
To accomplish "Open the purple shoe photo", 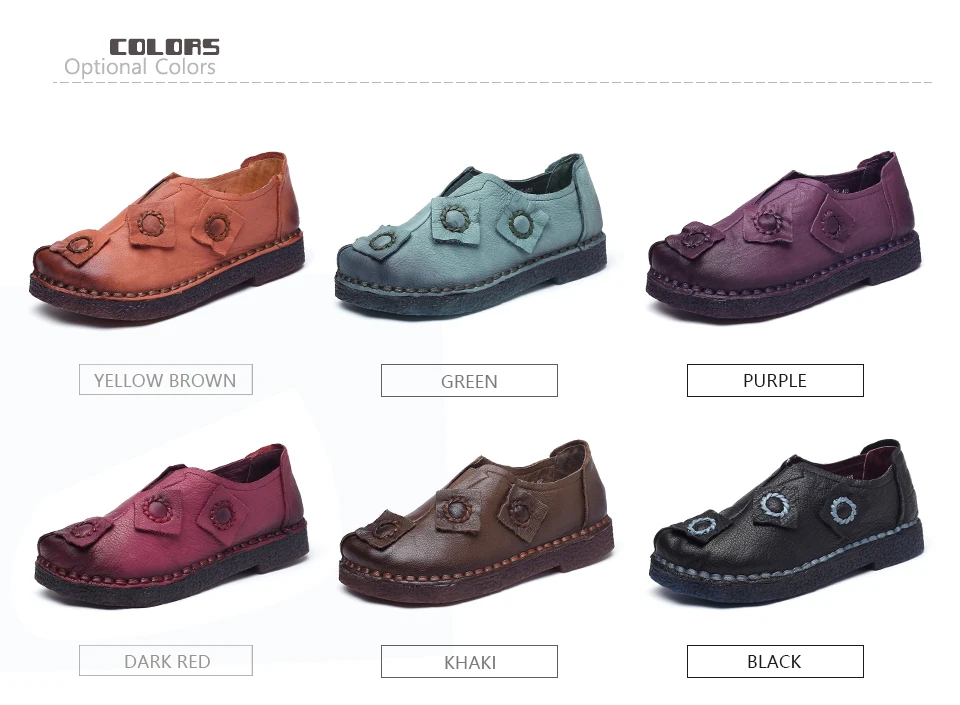I will click(784, 237).
